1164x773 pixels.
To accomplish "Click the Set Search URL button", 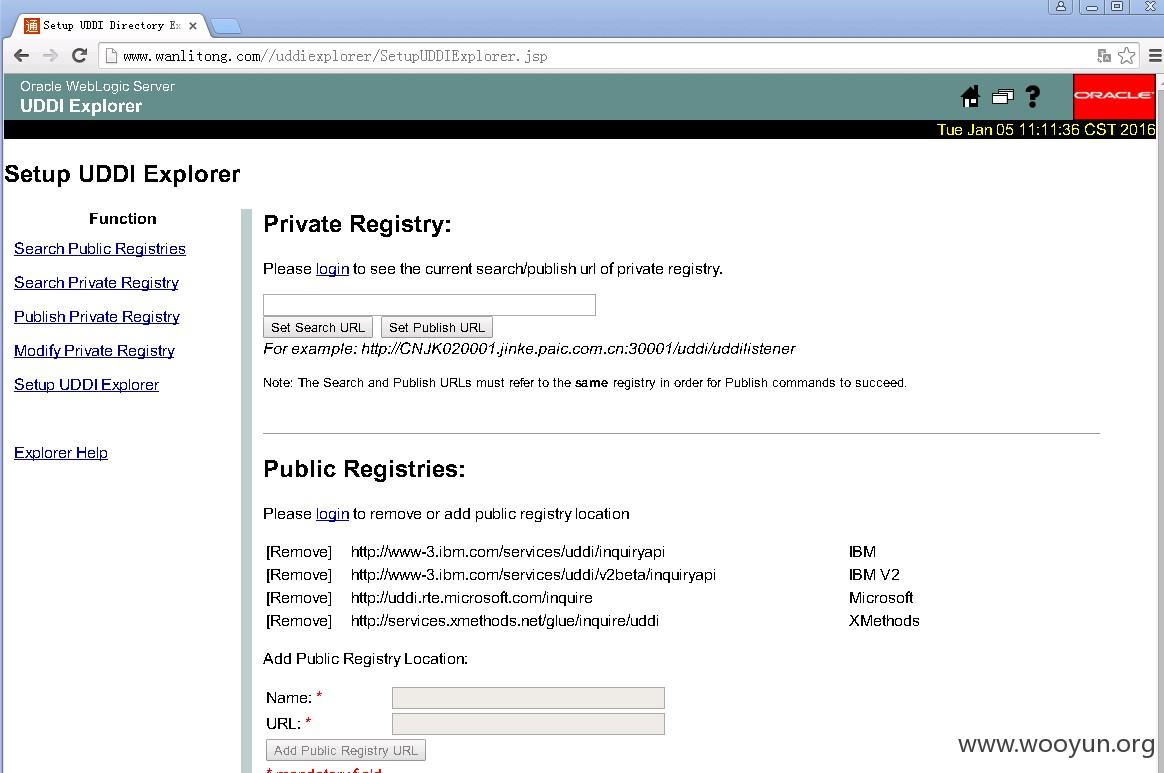I will click(x=318, y=327).
